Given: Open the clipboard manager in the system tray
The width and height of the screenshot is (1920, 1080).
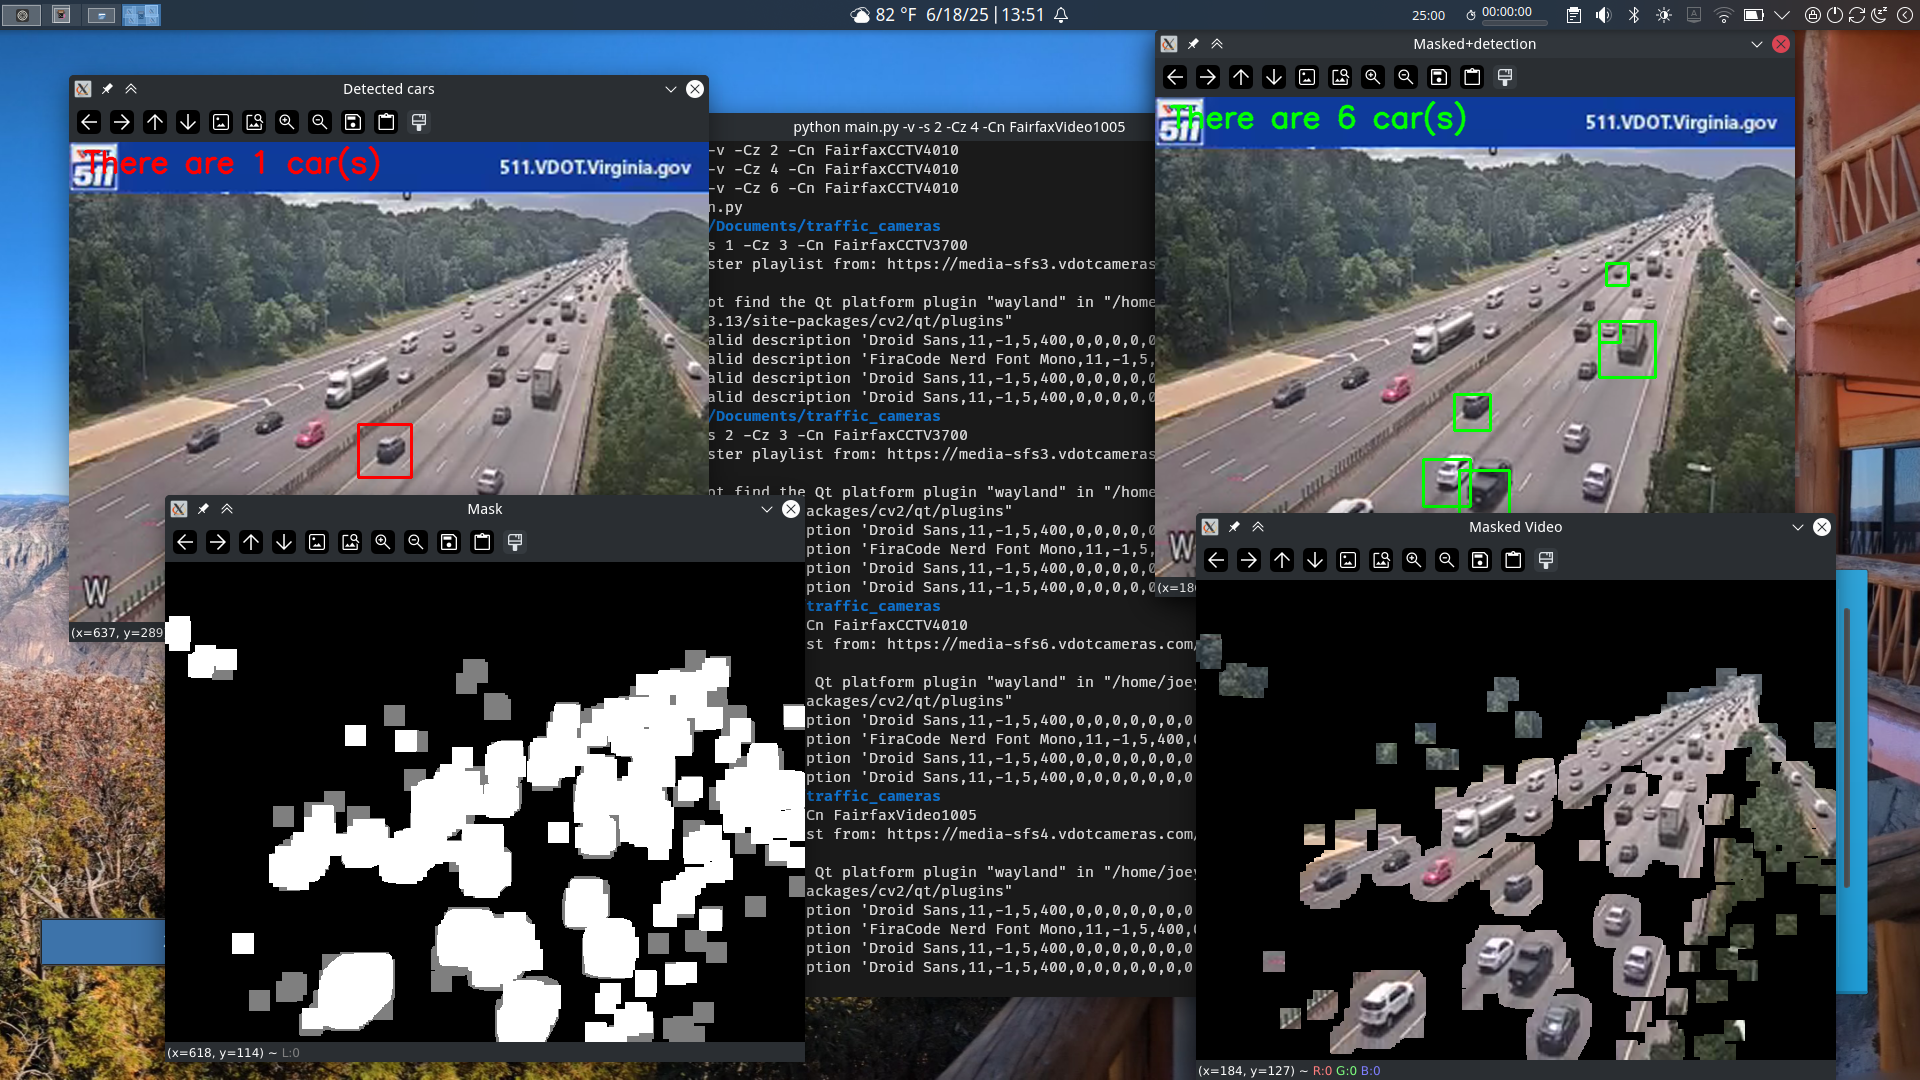Looking at the screenshot, I should tap(1574, 14).
